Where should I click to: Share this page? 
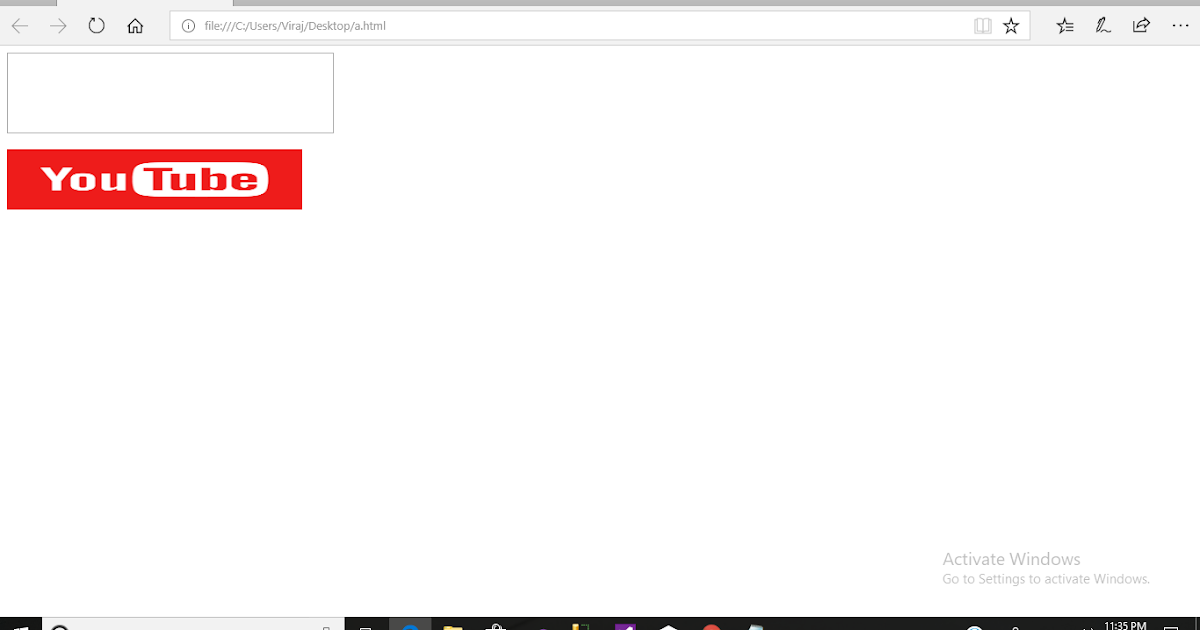[x=1141, y=26]
